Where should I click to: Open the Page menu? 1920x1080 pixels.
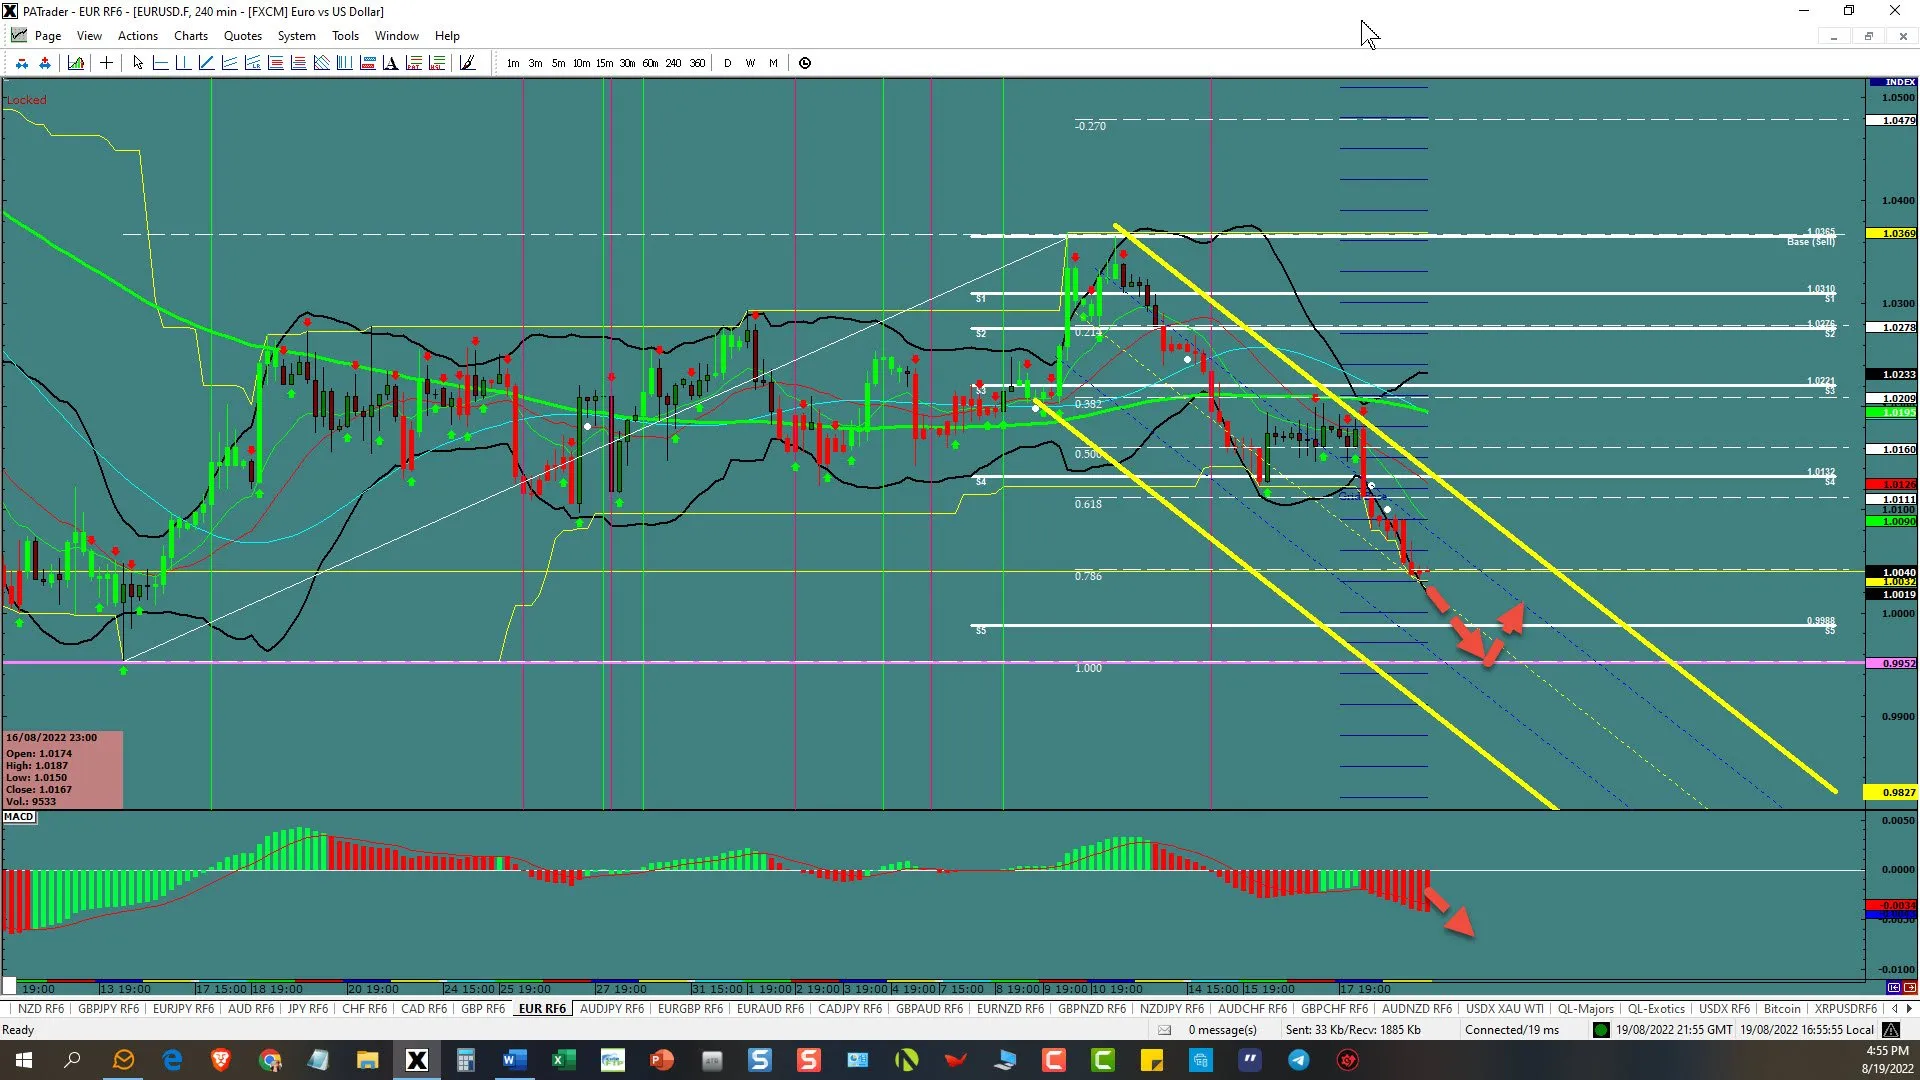point(48,36)
